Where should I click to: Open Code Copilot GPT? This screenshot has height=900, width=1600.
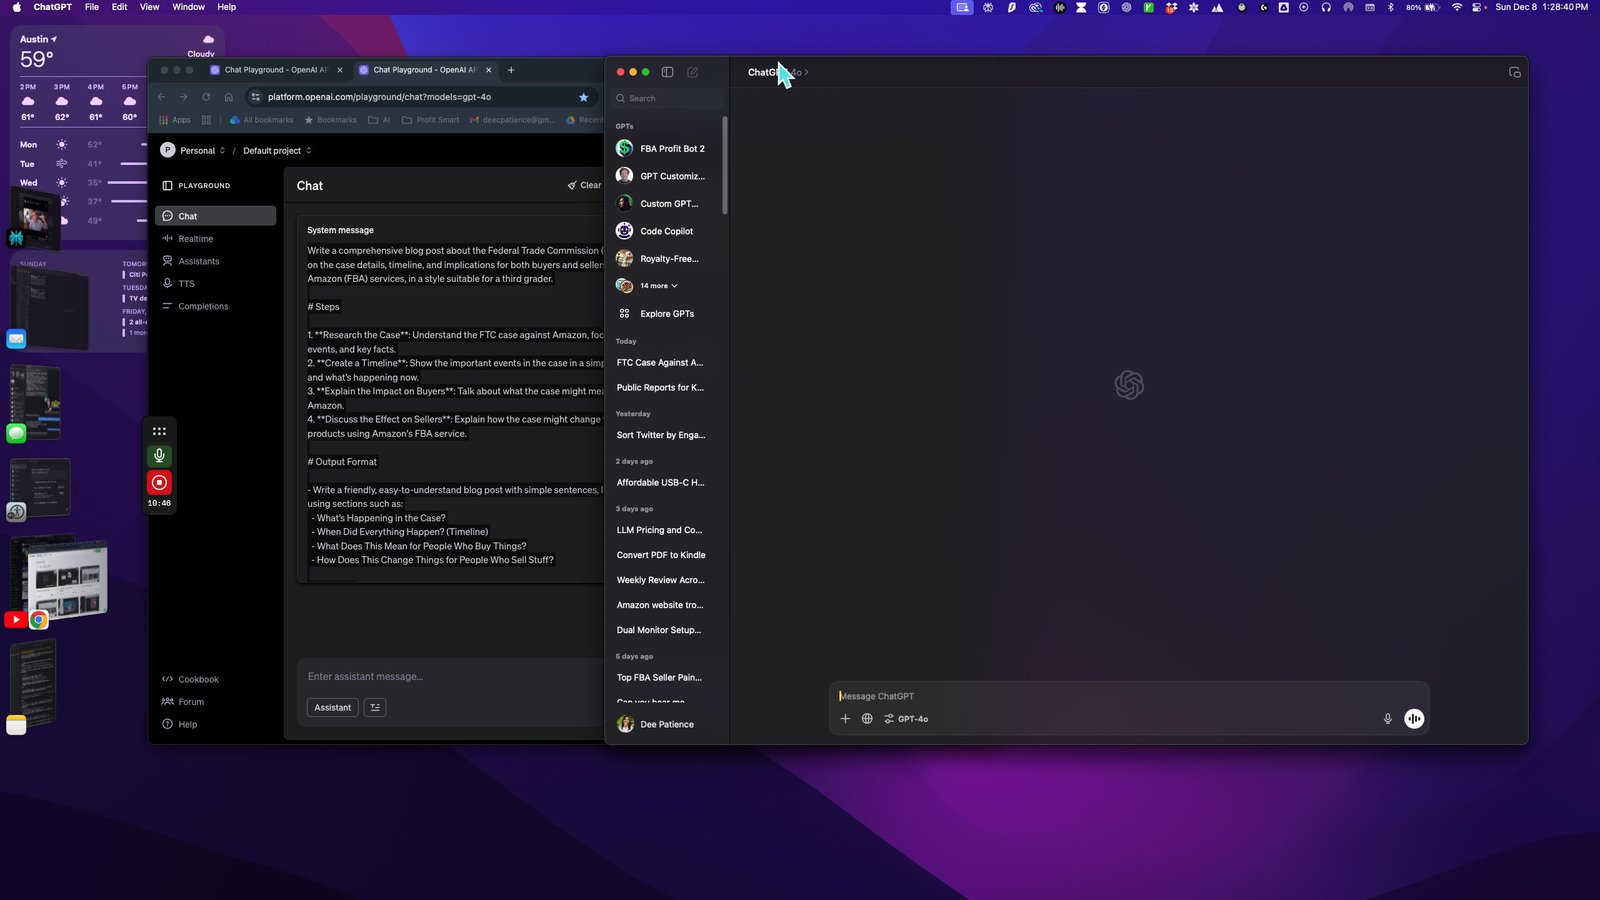(x=661, y=231)
